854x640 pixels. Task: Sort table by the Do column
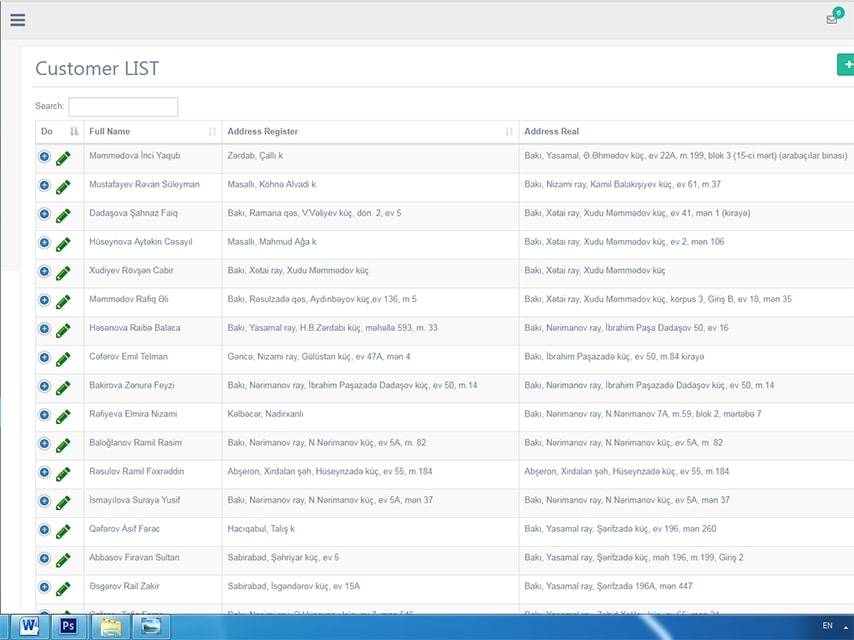[59, 132]
